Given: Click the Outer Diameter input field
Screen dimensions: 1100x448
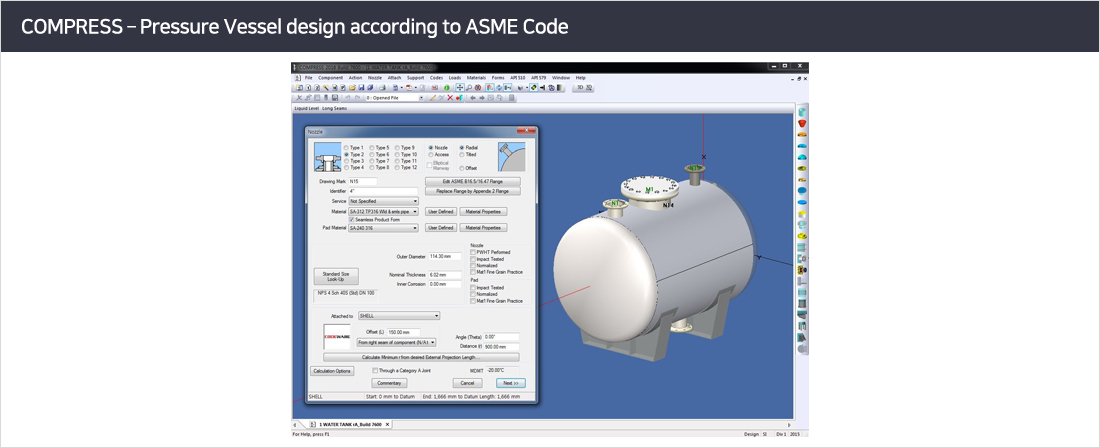Looking at the screenshot, I should [445, 256].
